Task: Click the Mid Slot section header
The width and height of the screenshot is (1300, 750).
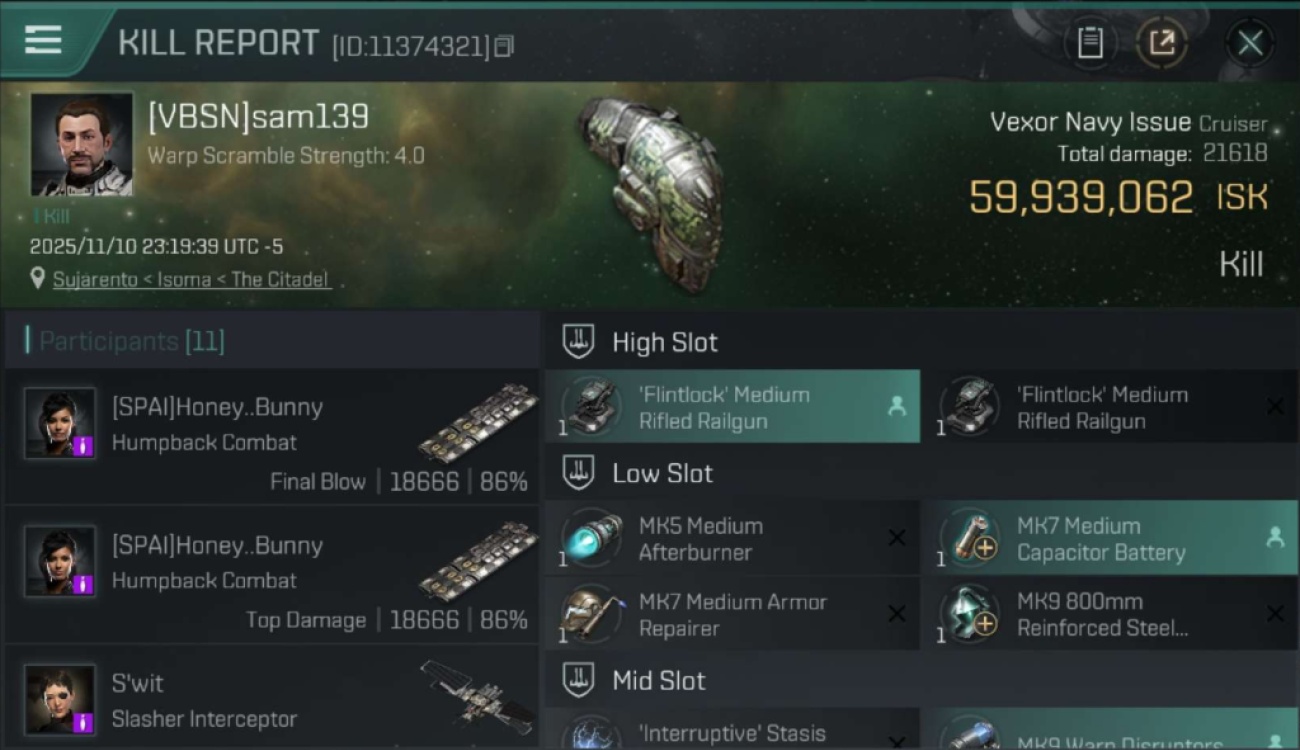Action: pyautogui.click(x=658, y=681)
